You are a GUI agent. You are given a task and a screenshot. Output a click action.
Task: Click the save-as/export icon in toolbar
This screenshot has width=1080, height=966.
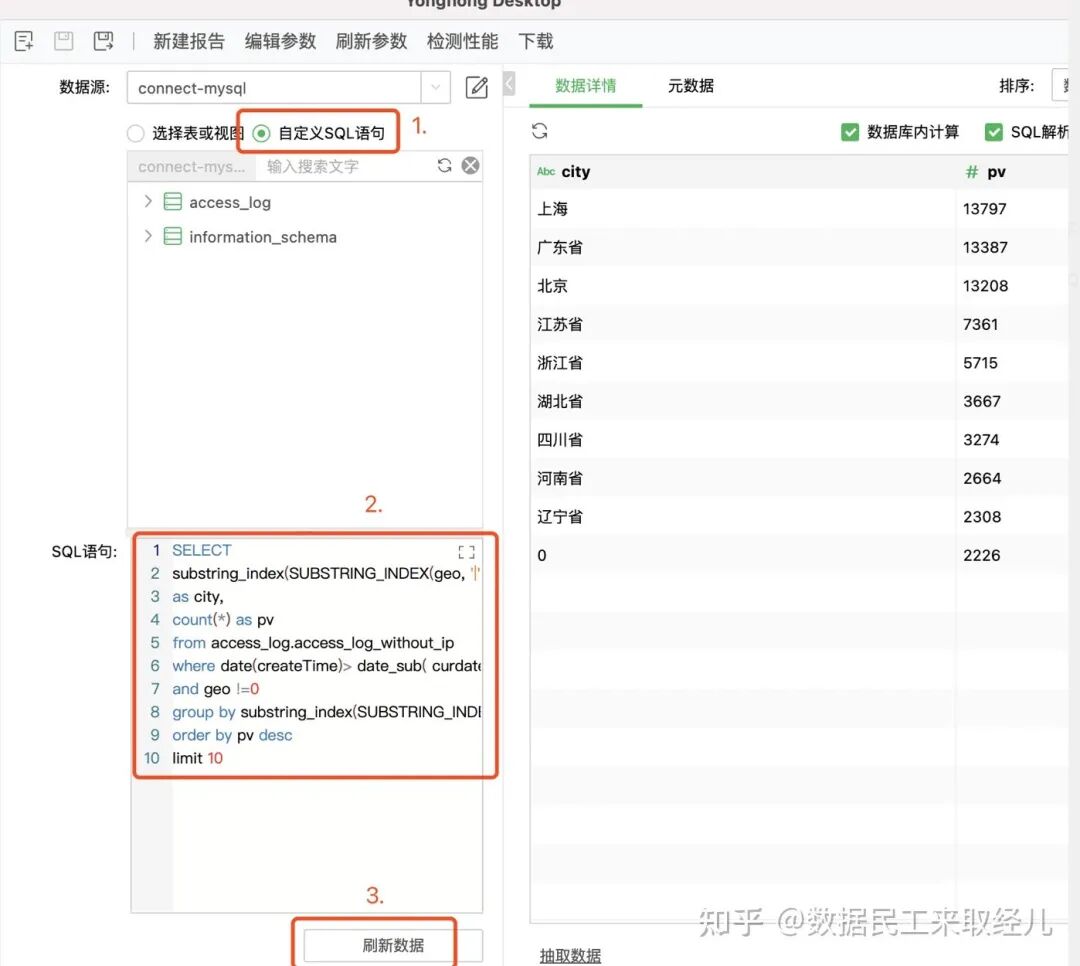[103, 41]
